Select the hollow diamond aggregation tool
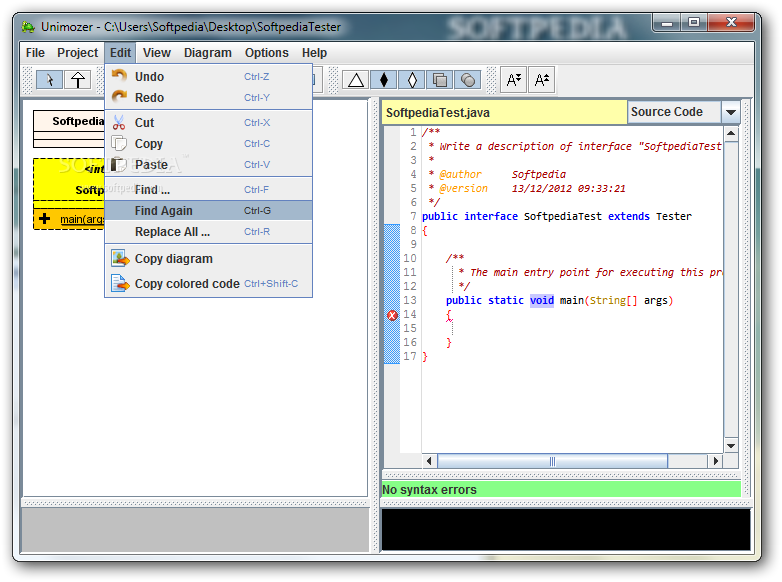Screen dimensions: 782x582 coord(412,80)
